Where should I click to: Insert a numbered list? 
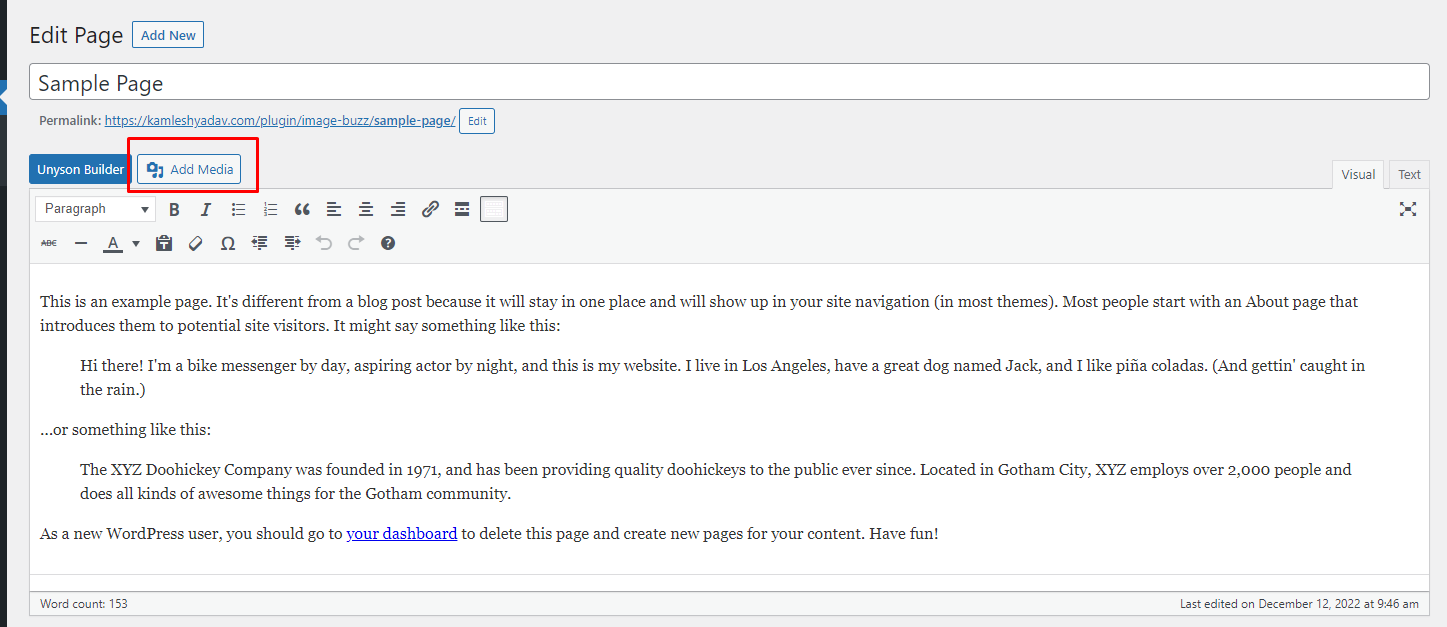[270, 209]
